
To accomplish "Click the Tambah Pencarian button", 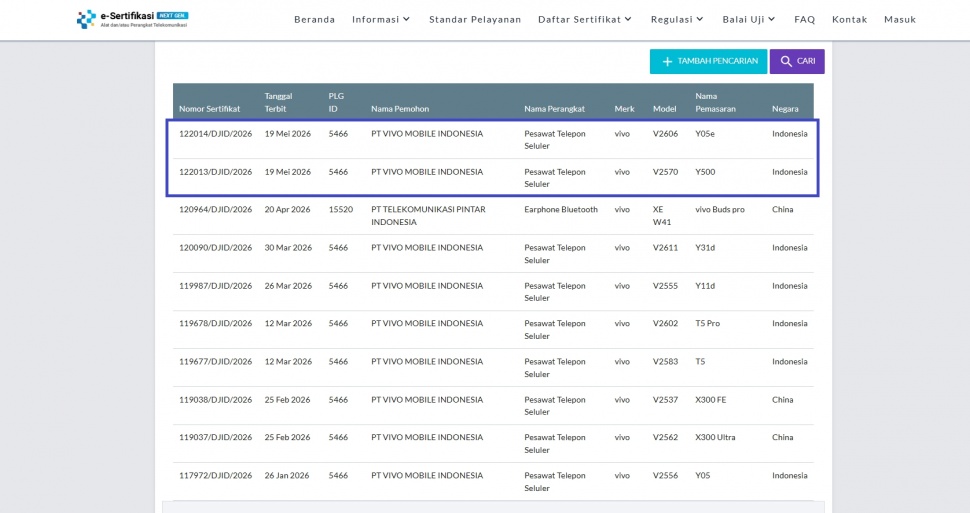I will 708,61.
